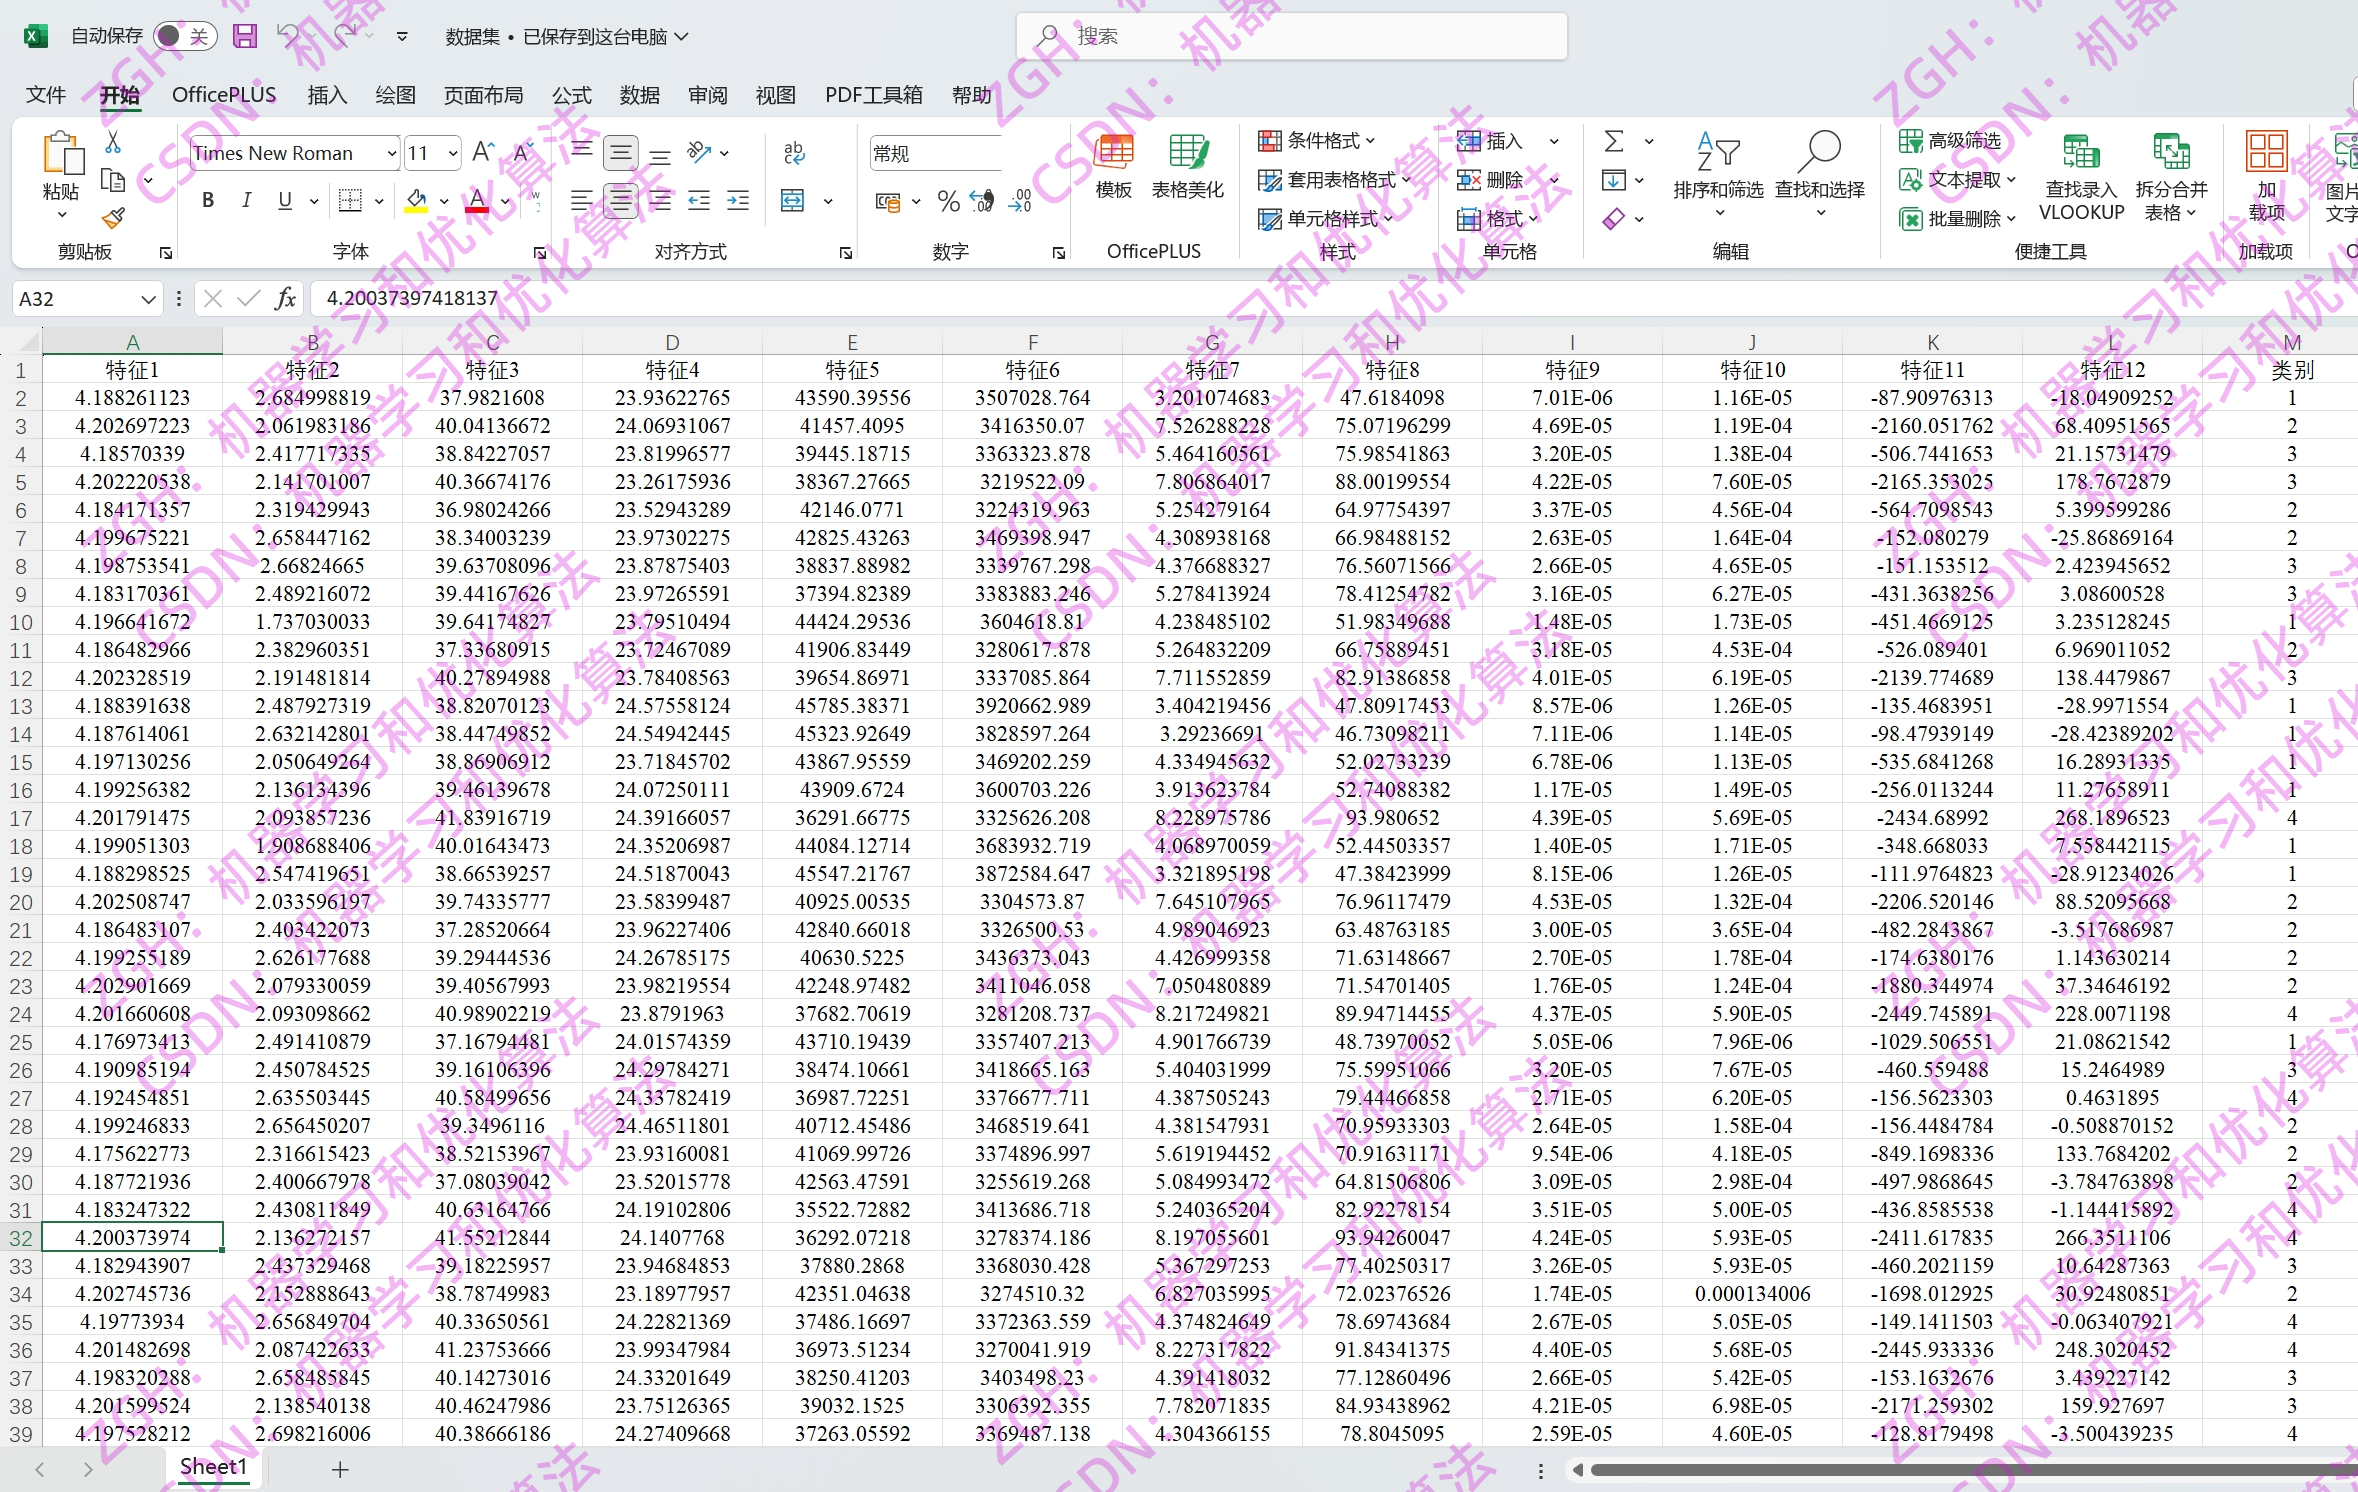Switch to the Sheet1 worksheet tab

coord(212,1467)
